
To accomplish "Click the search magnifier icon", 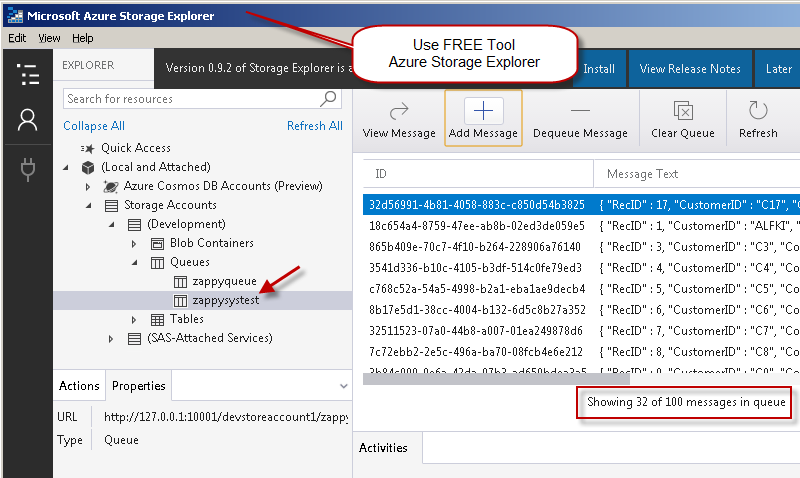I will (x=328, y=98).
